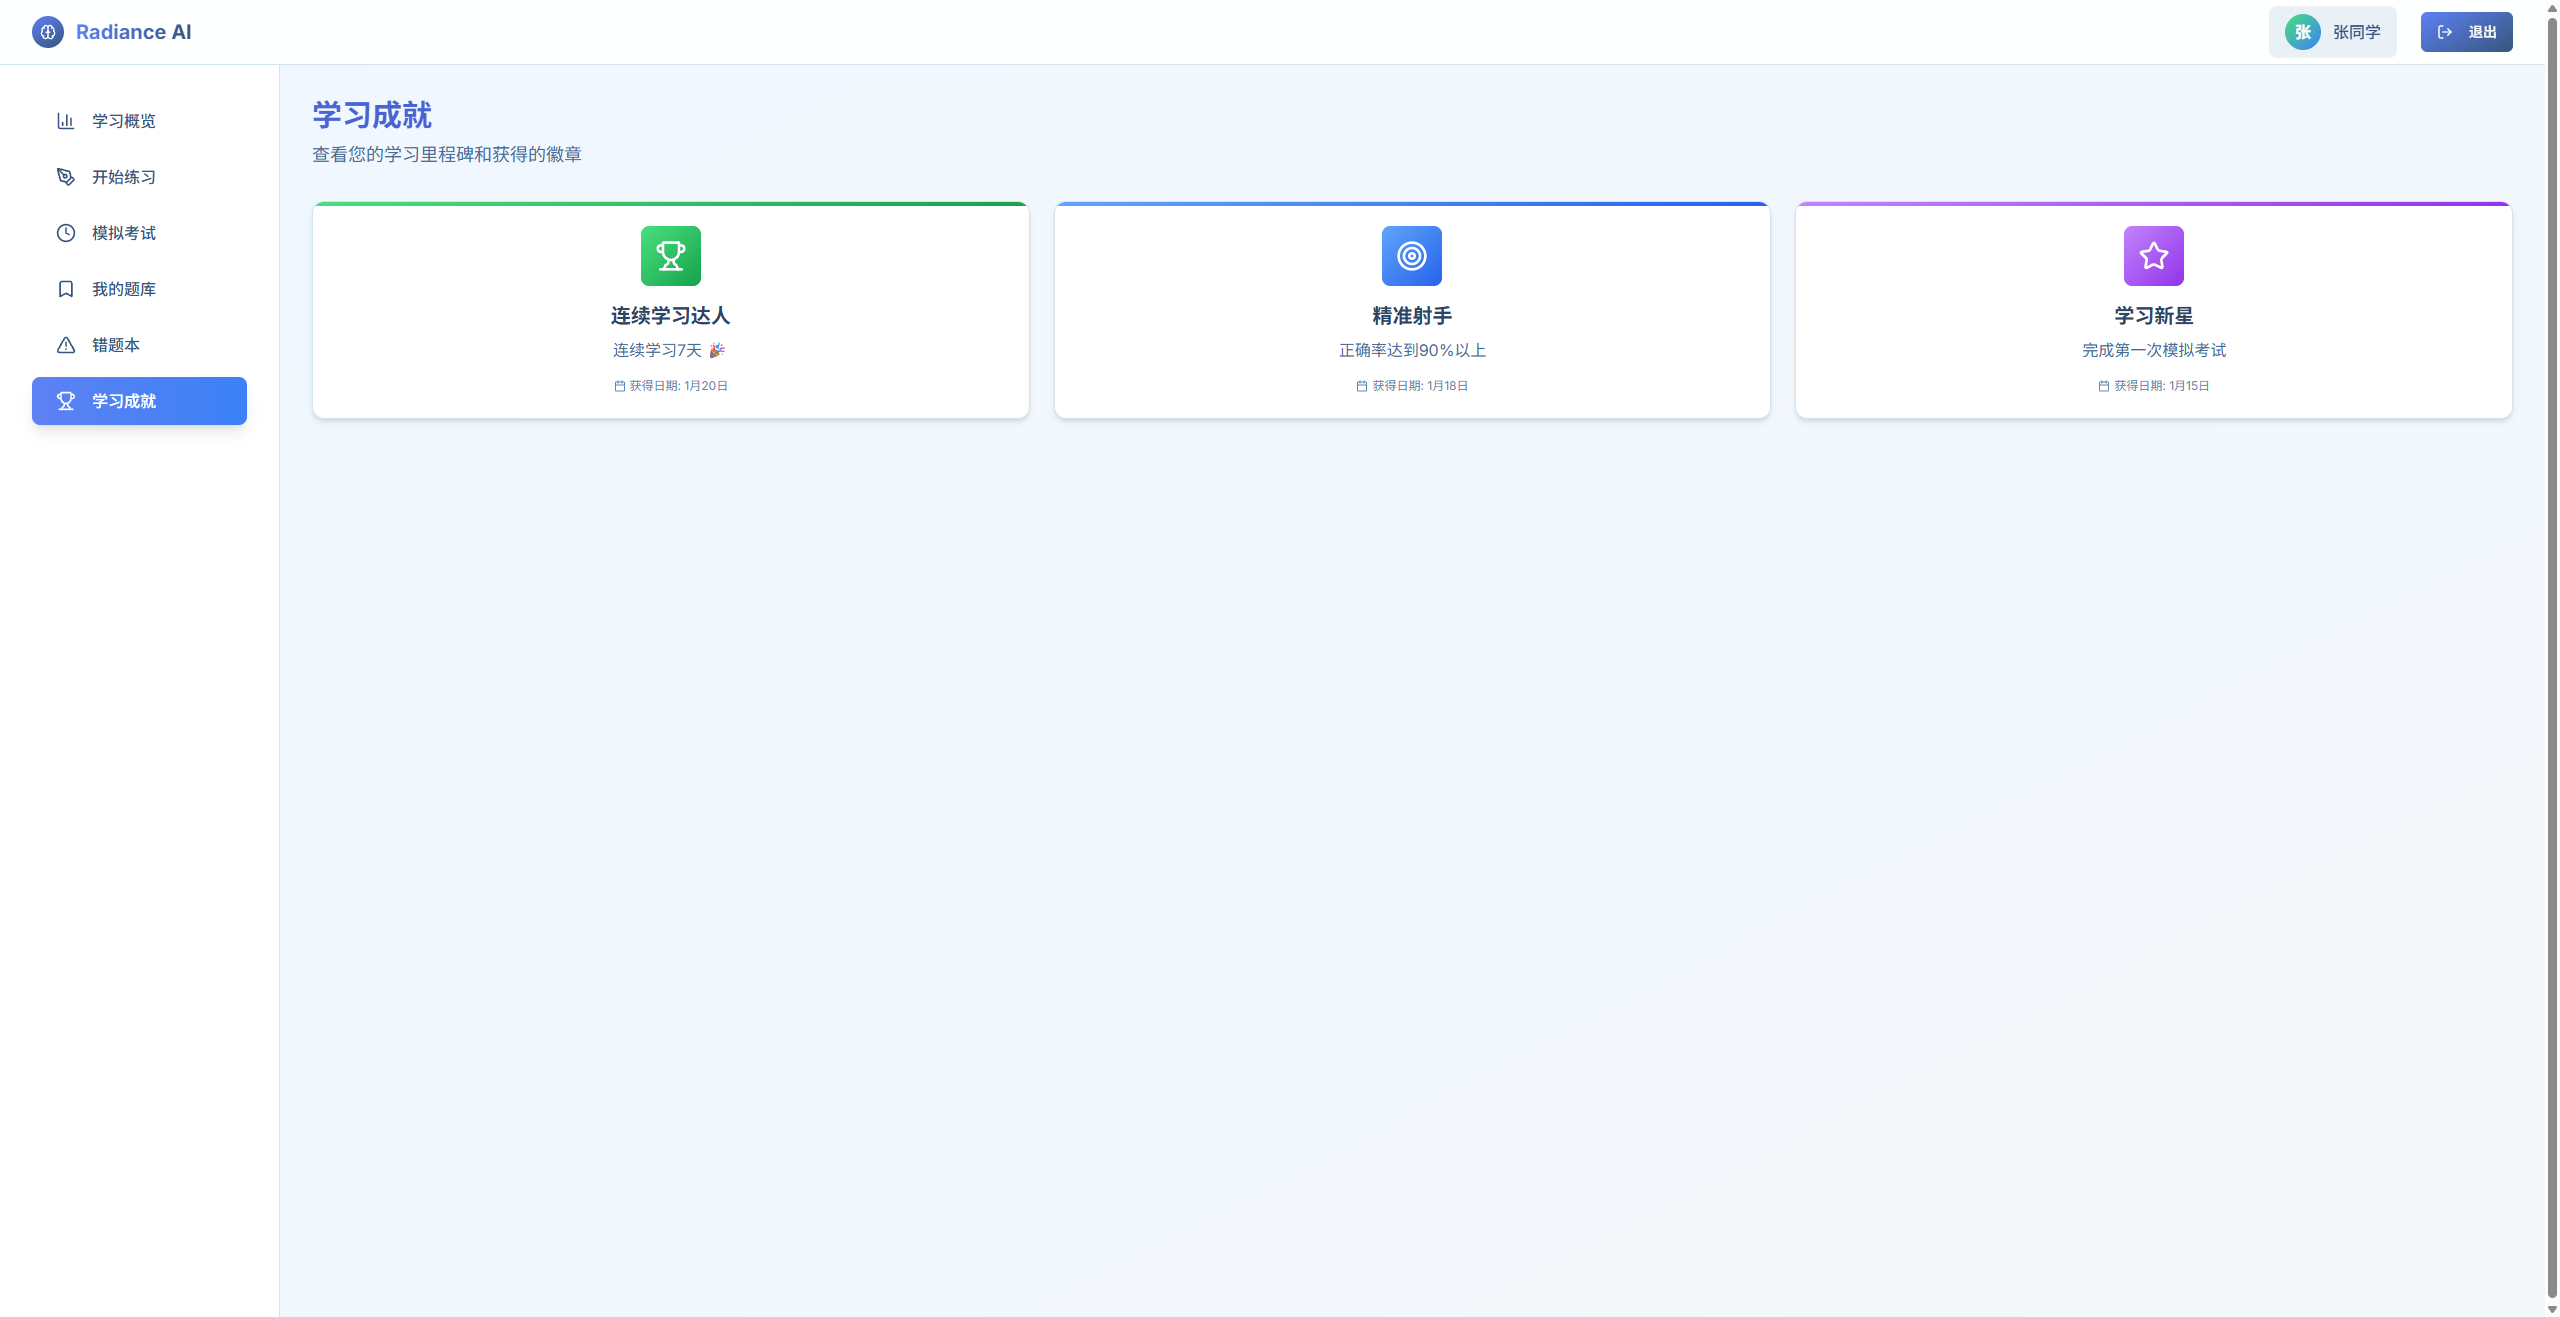
Task: Click the clock icon beside 模拟考试
Action: pos(66,233)
